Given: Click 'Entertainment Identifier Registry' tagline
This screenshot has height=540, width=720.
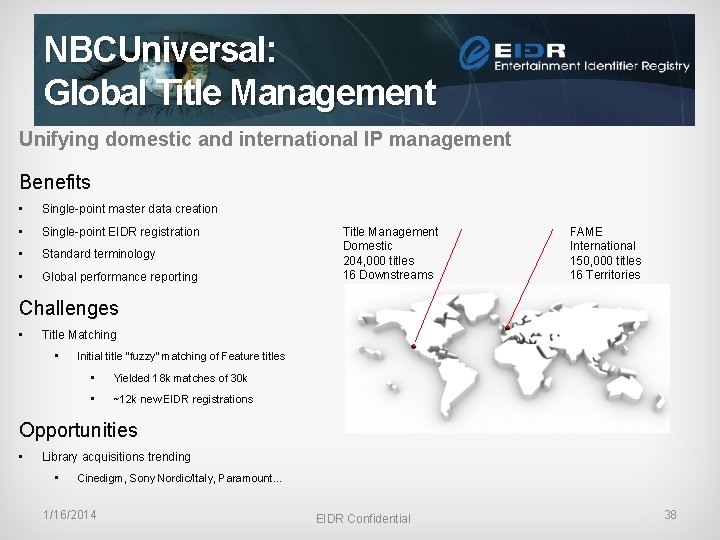Looking at the screenshot, I should [x=592, y=66].
